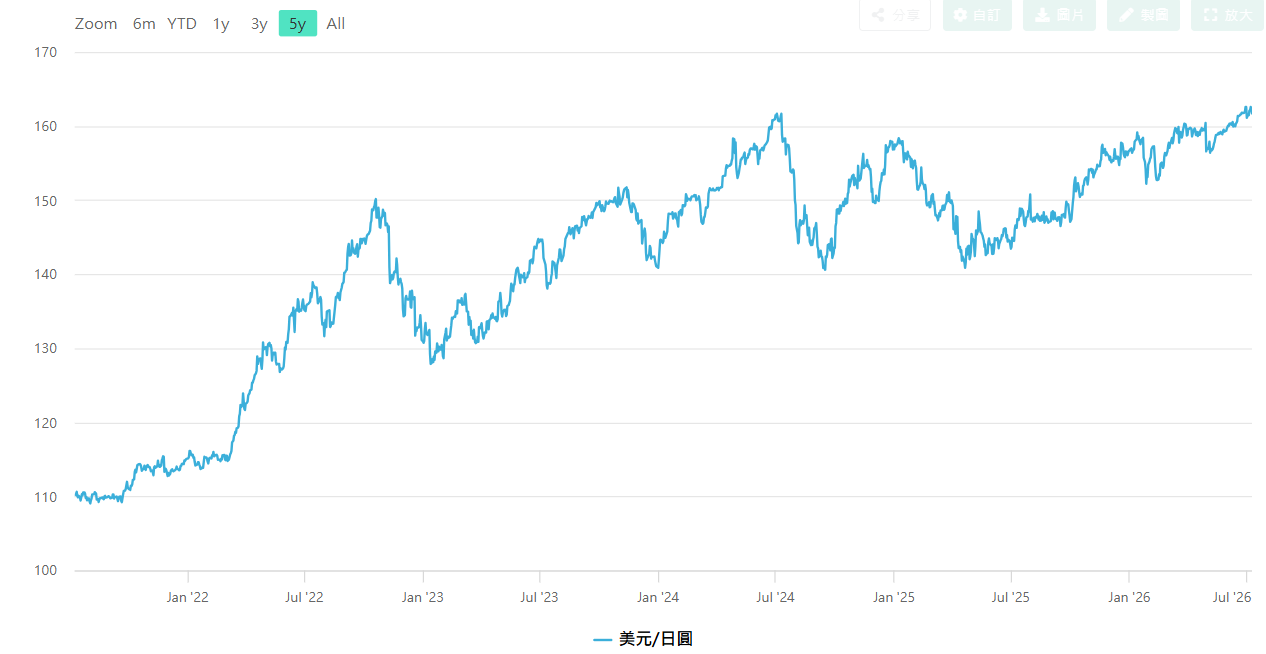The width and height of the screenshot is (1266, 654).
Task: Click the Jul '22 axis label
Action: 304,597
